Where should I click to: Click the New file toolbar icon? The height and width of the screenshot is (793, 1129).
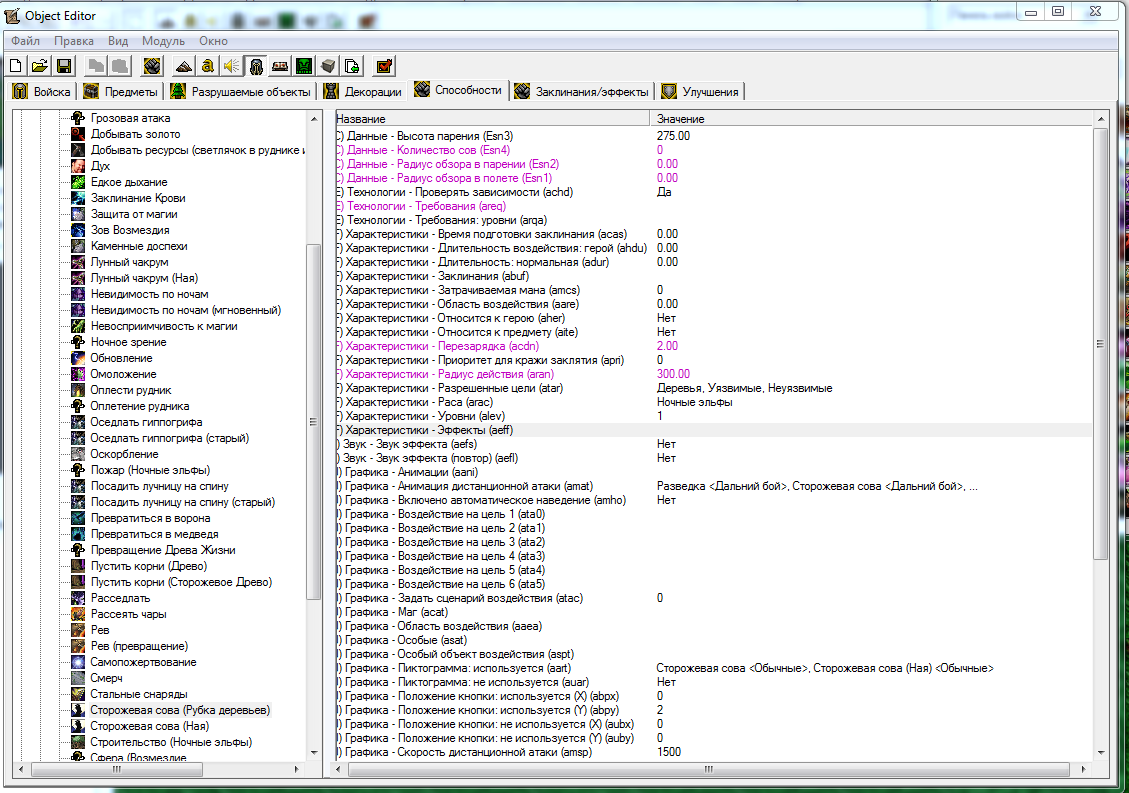pyautogui.click(x=16, y=66)
